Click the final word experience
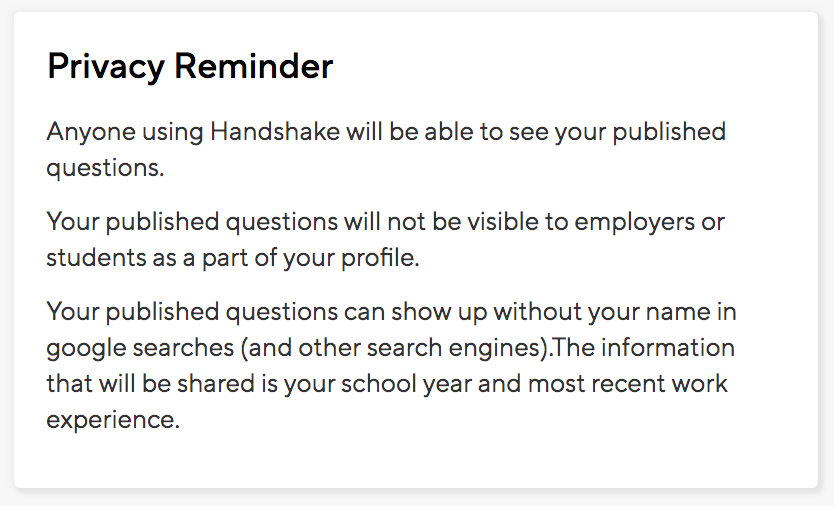The height and width of the screenshot is (506, 834). 113,420
